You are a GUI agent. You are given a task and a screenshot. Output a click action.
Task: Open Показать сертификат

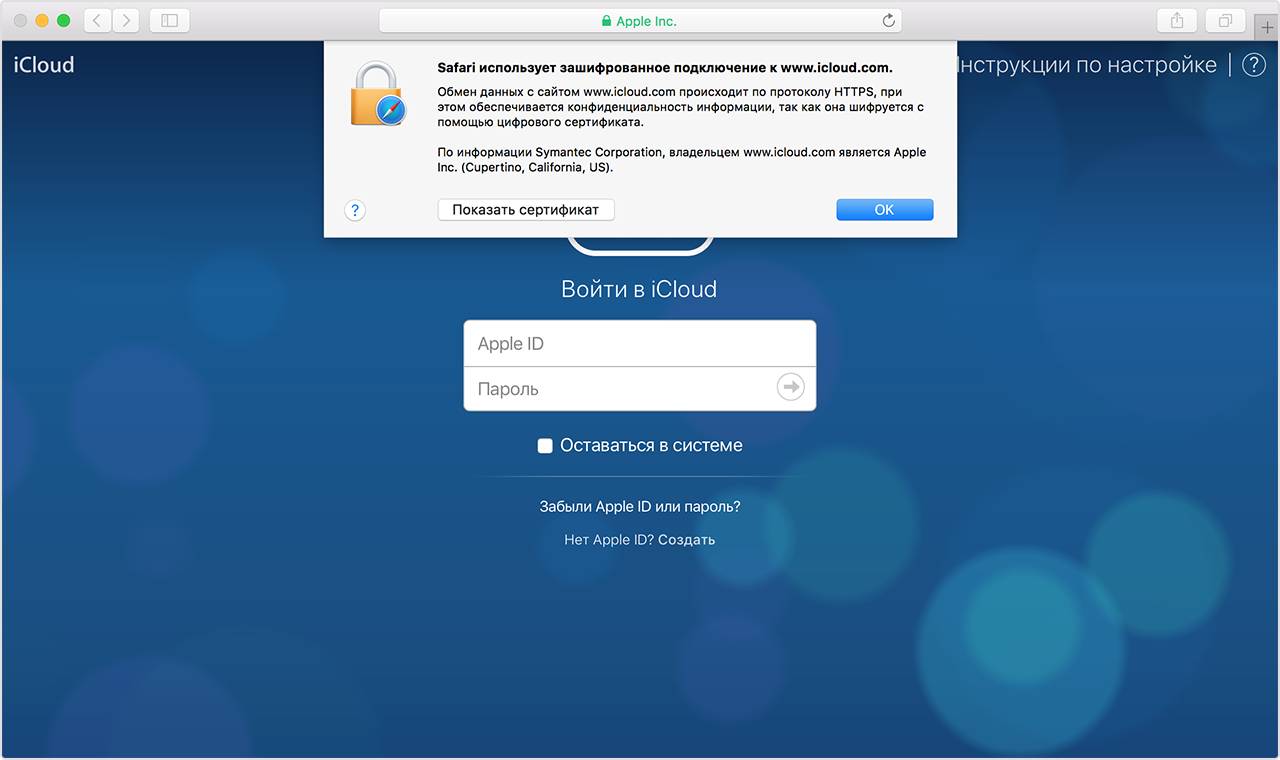tap(525, 209)
